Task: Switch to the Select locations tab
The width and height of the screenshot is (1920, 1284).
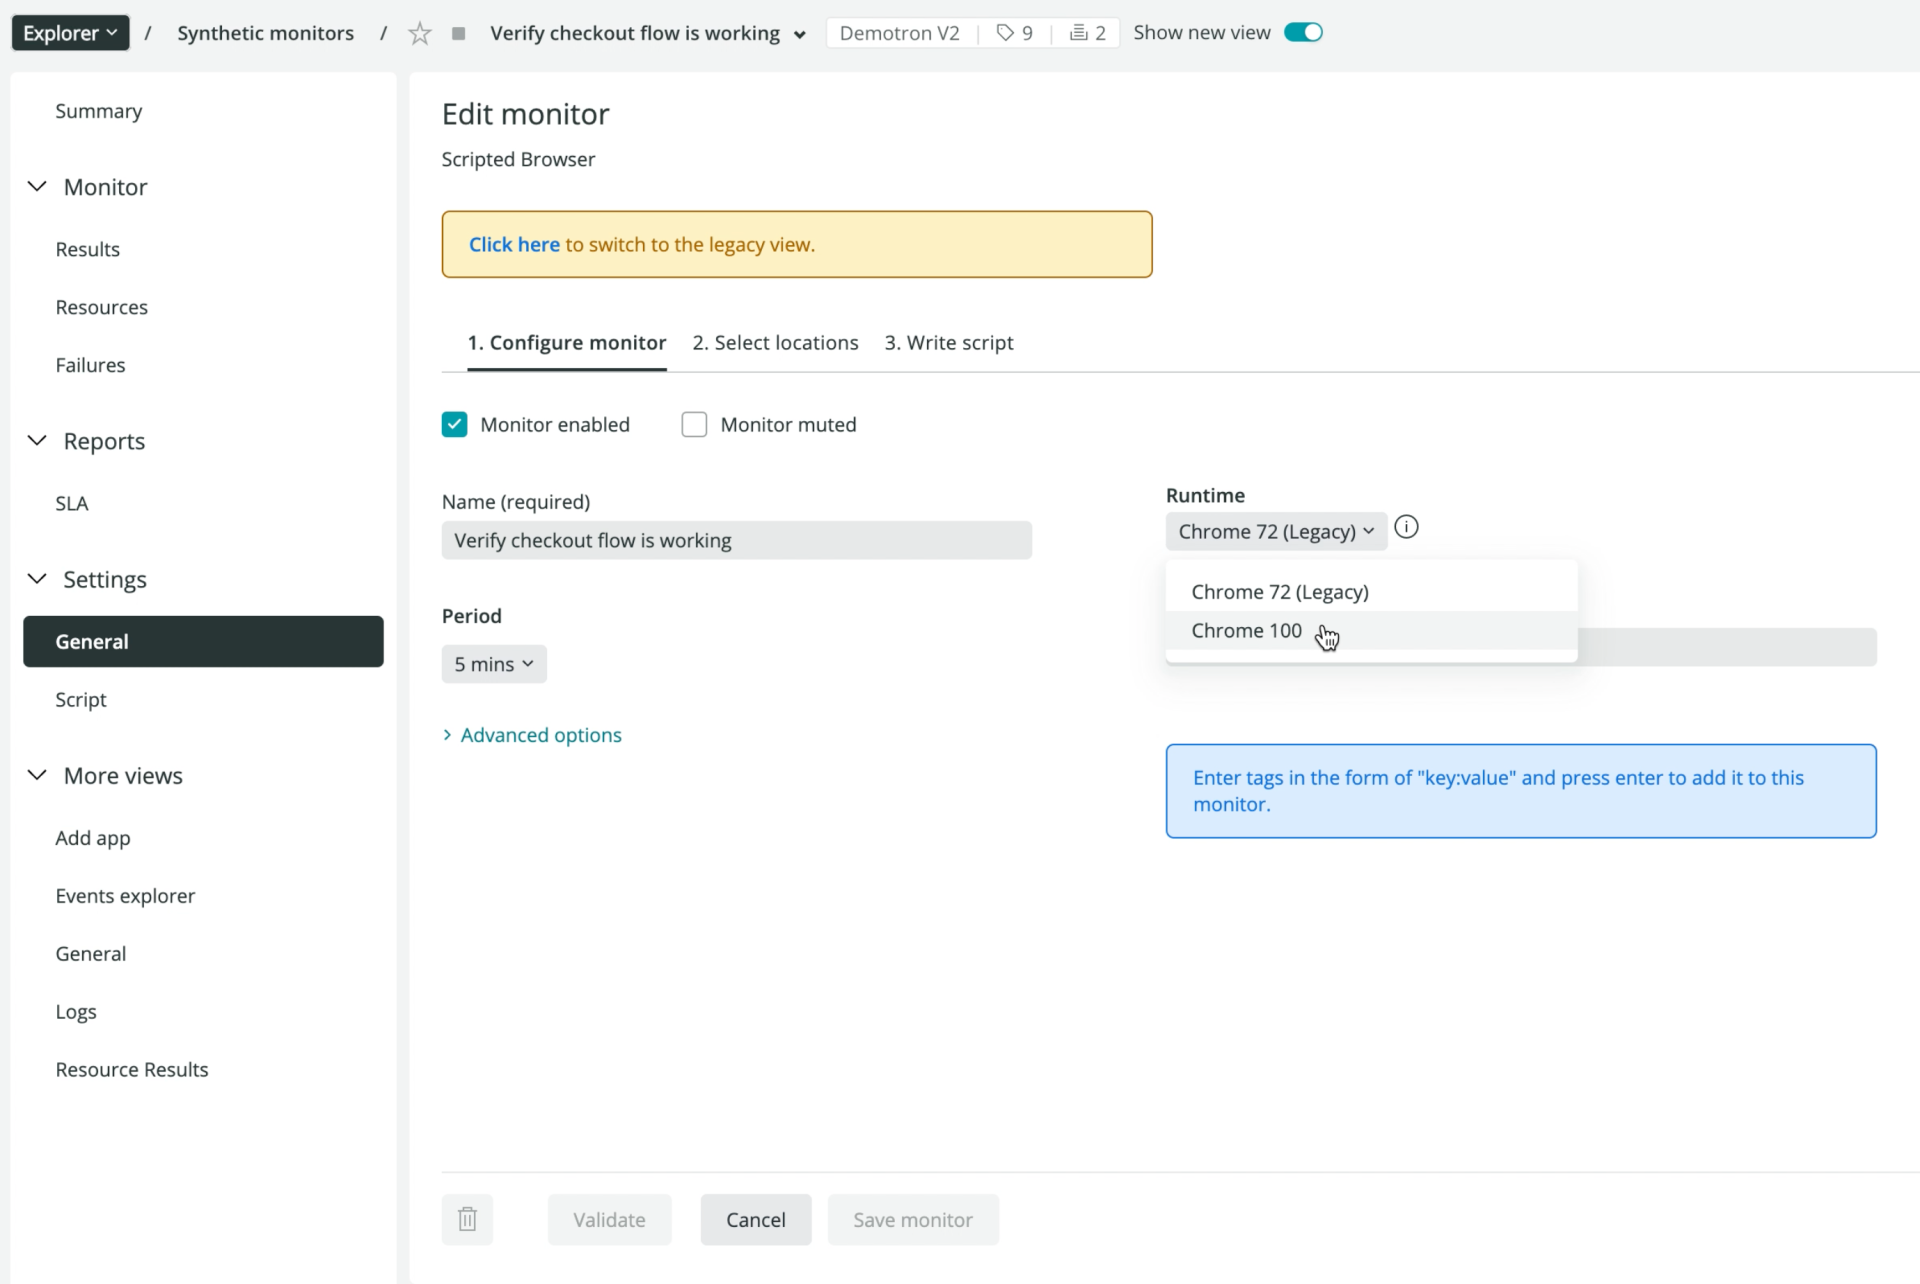Action: (776, 342)
